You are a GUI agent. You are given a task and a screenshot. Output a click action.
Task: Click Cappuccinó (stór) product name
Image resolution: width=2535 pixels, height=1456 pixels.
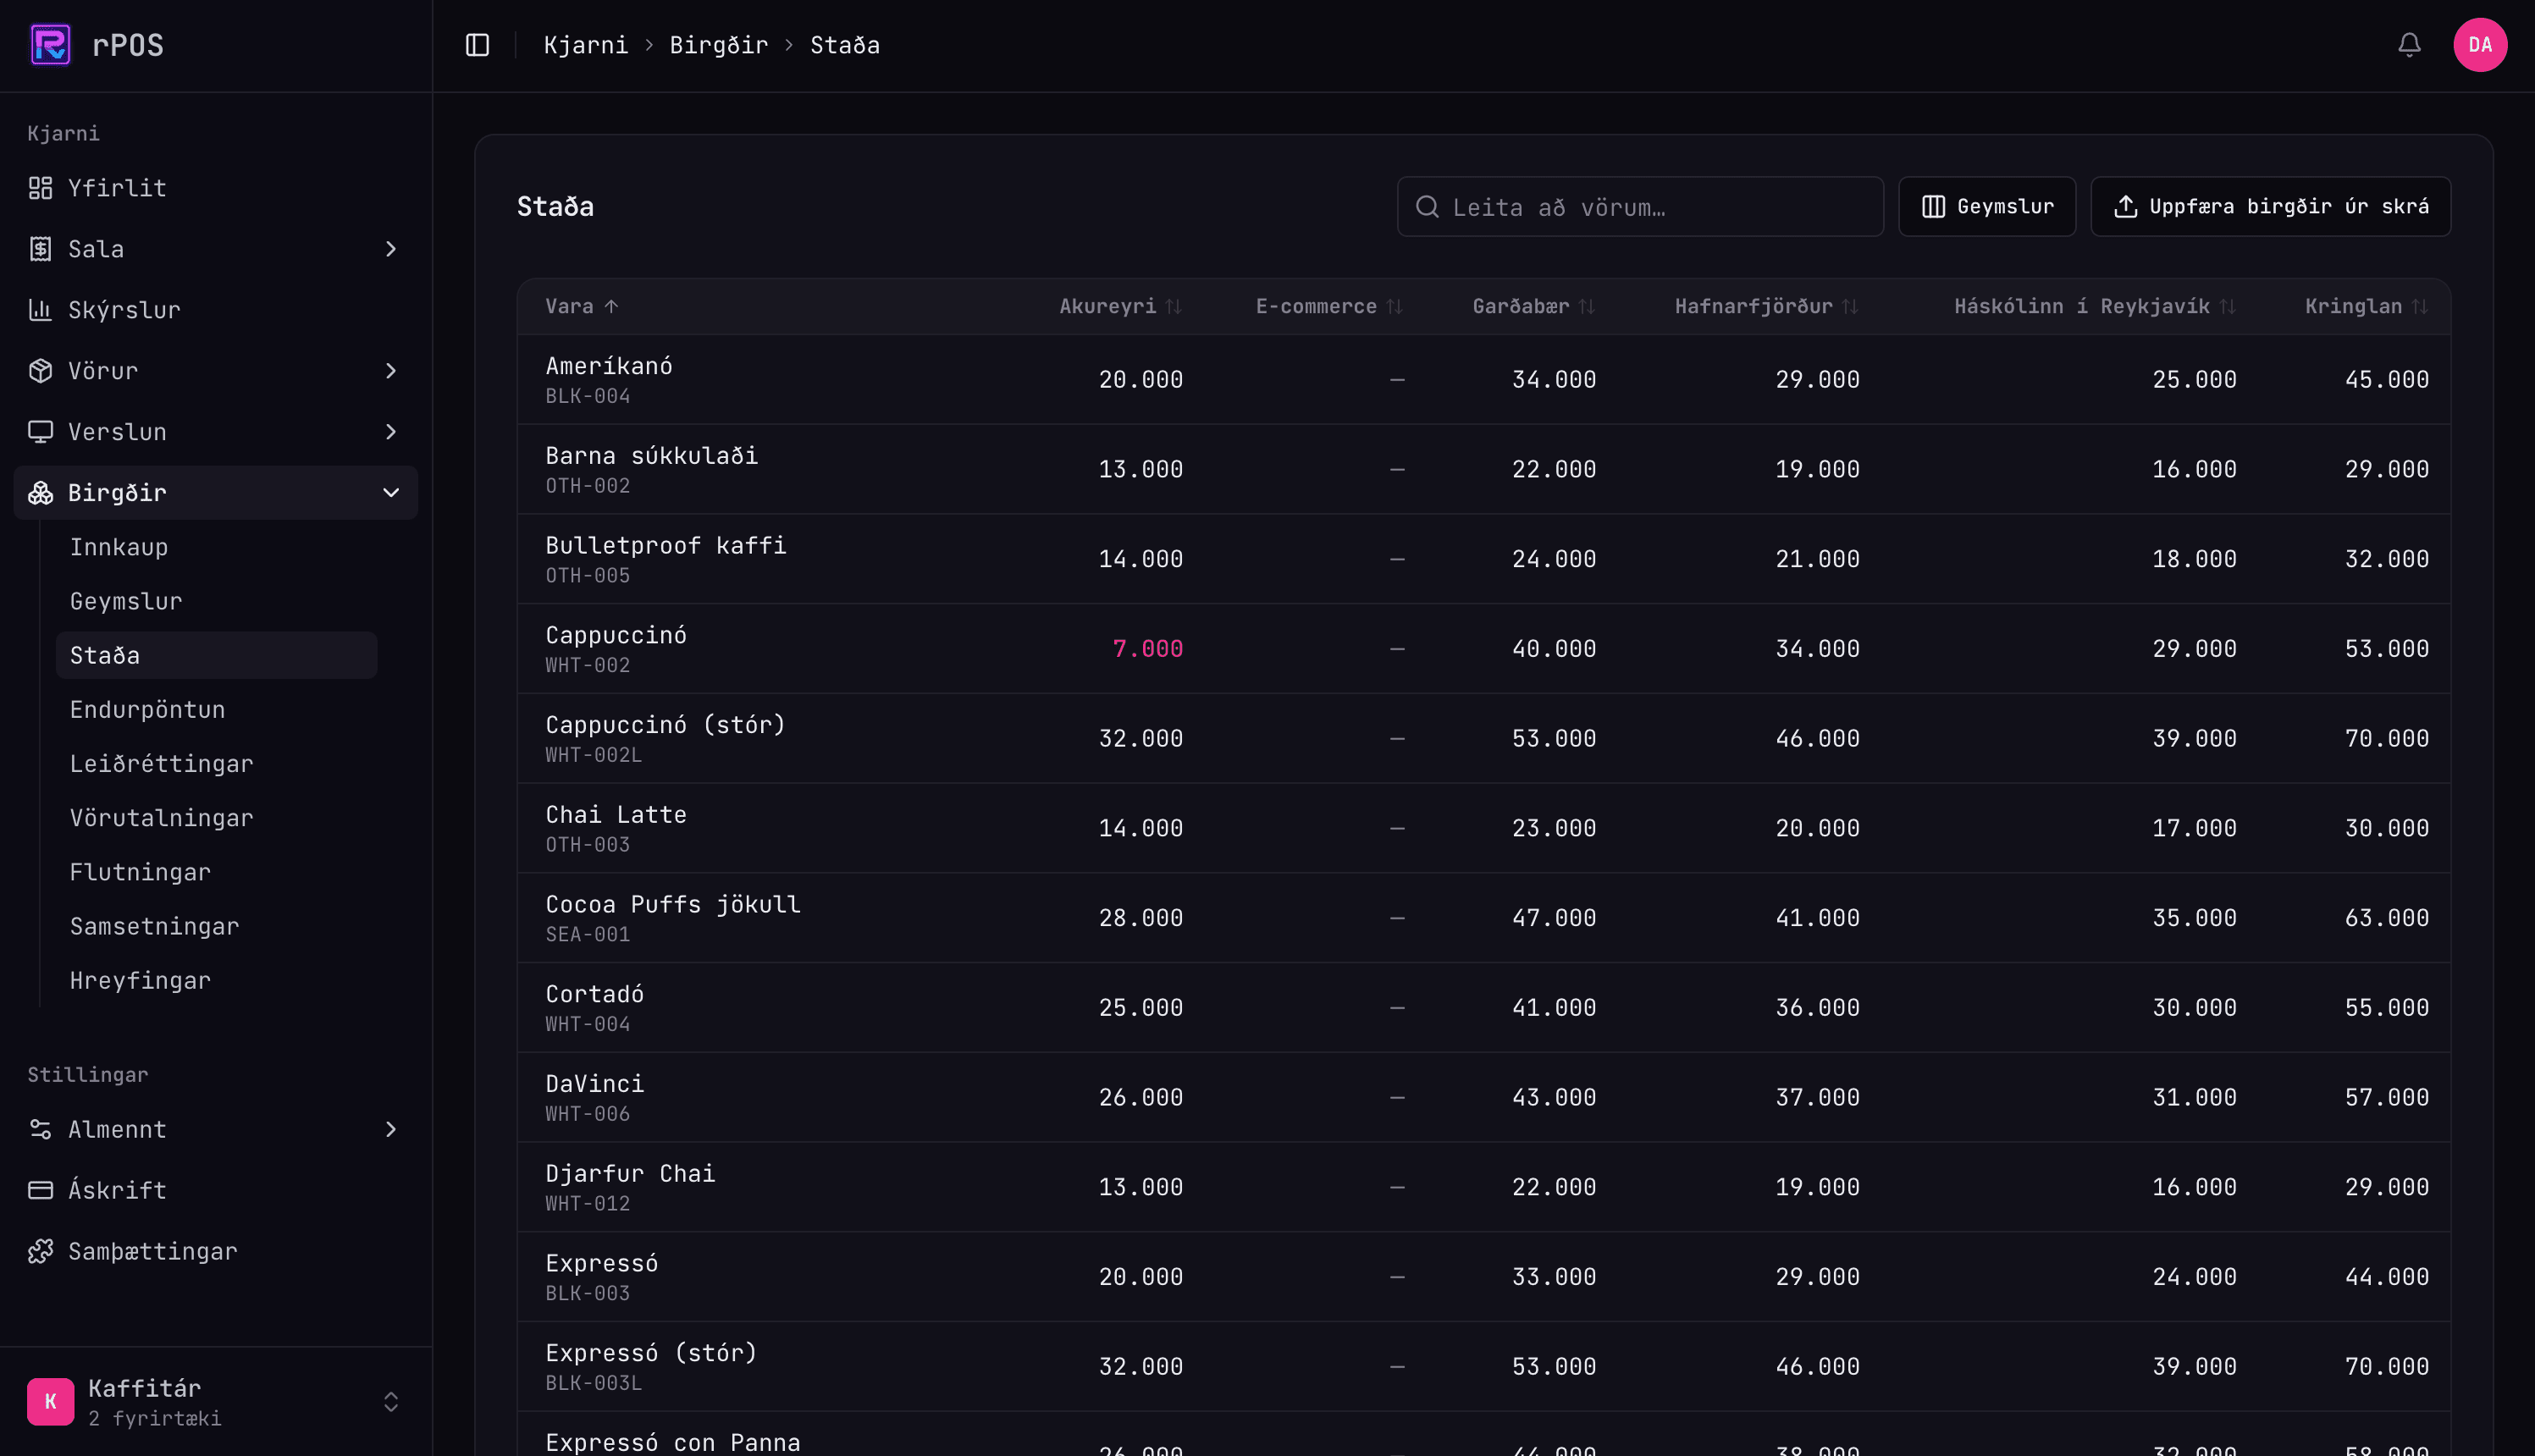click(666, 725)
